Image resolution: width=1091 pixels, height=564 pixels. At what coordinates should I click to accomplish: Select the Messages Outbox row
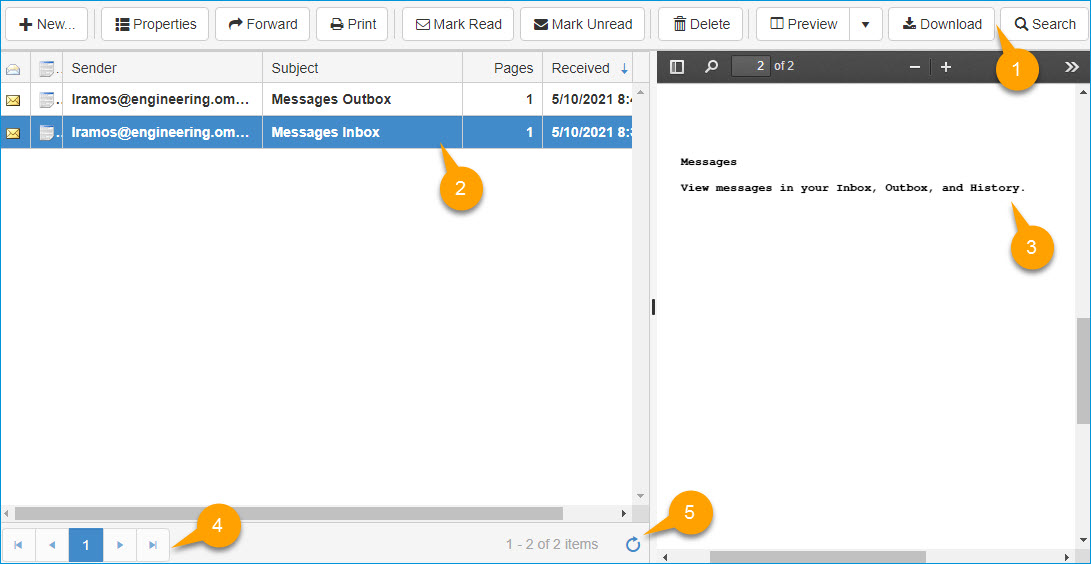pyautogui.click(x=317, y=99)
